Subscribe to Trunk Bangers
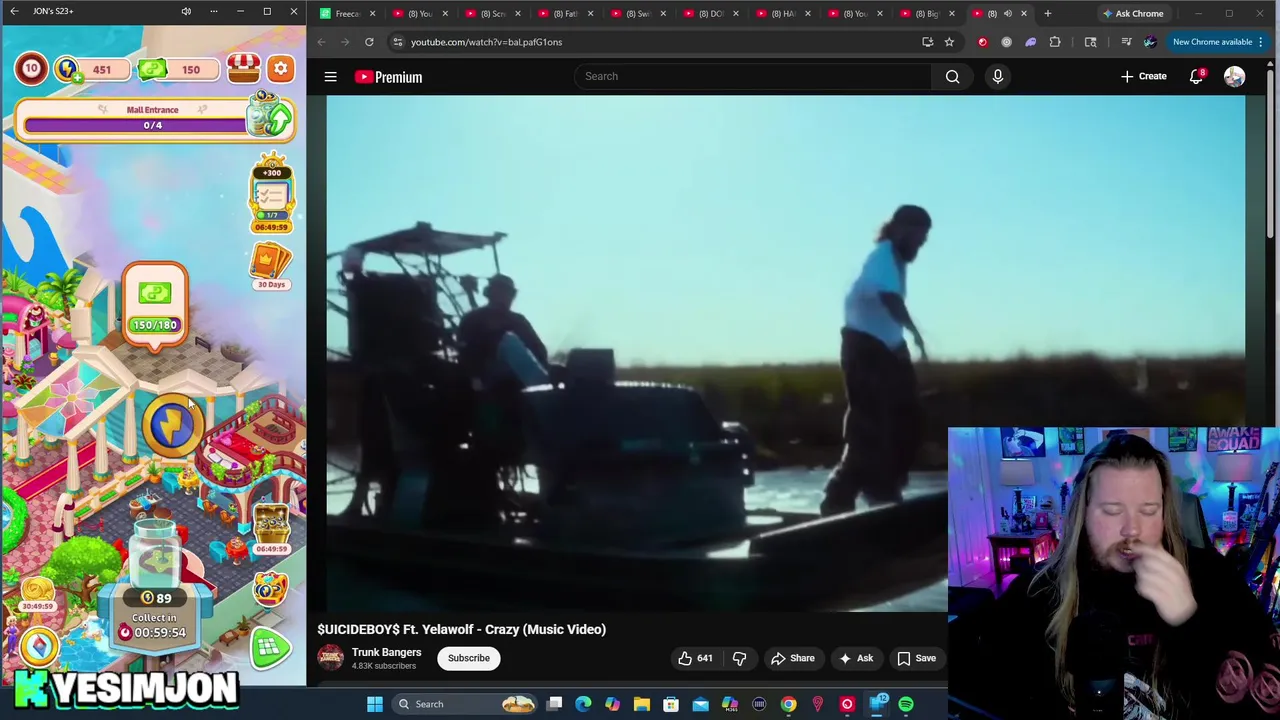Screen dimensions: 1280x720 tap(468, 658)
